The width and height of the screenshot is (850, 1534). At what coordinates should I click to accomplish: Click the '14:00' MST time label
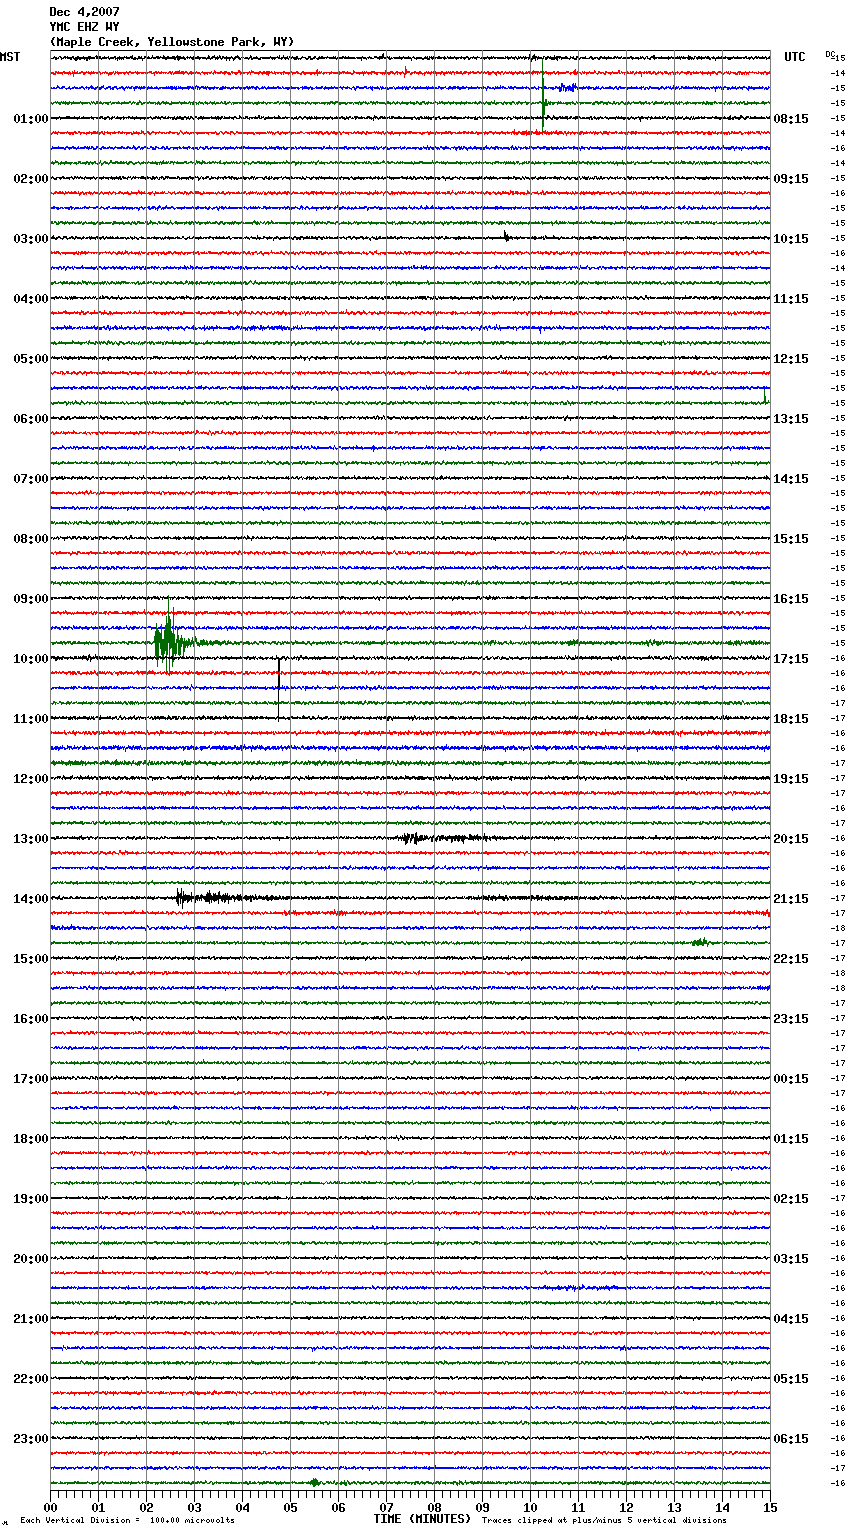[x=31, y=899]
